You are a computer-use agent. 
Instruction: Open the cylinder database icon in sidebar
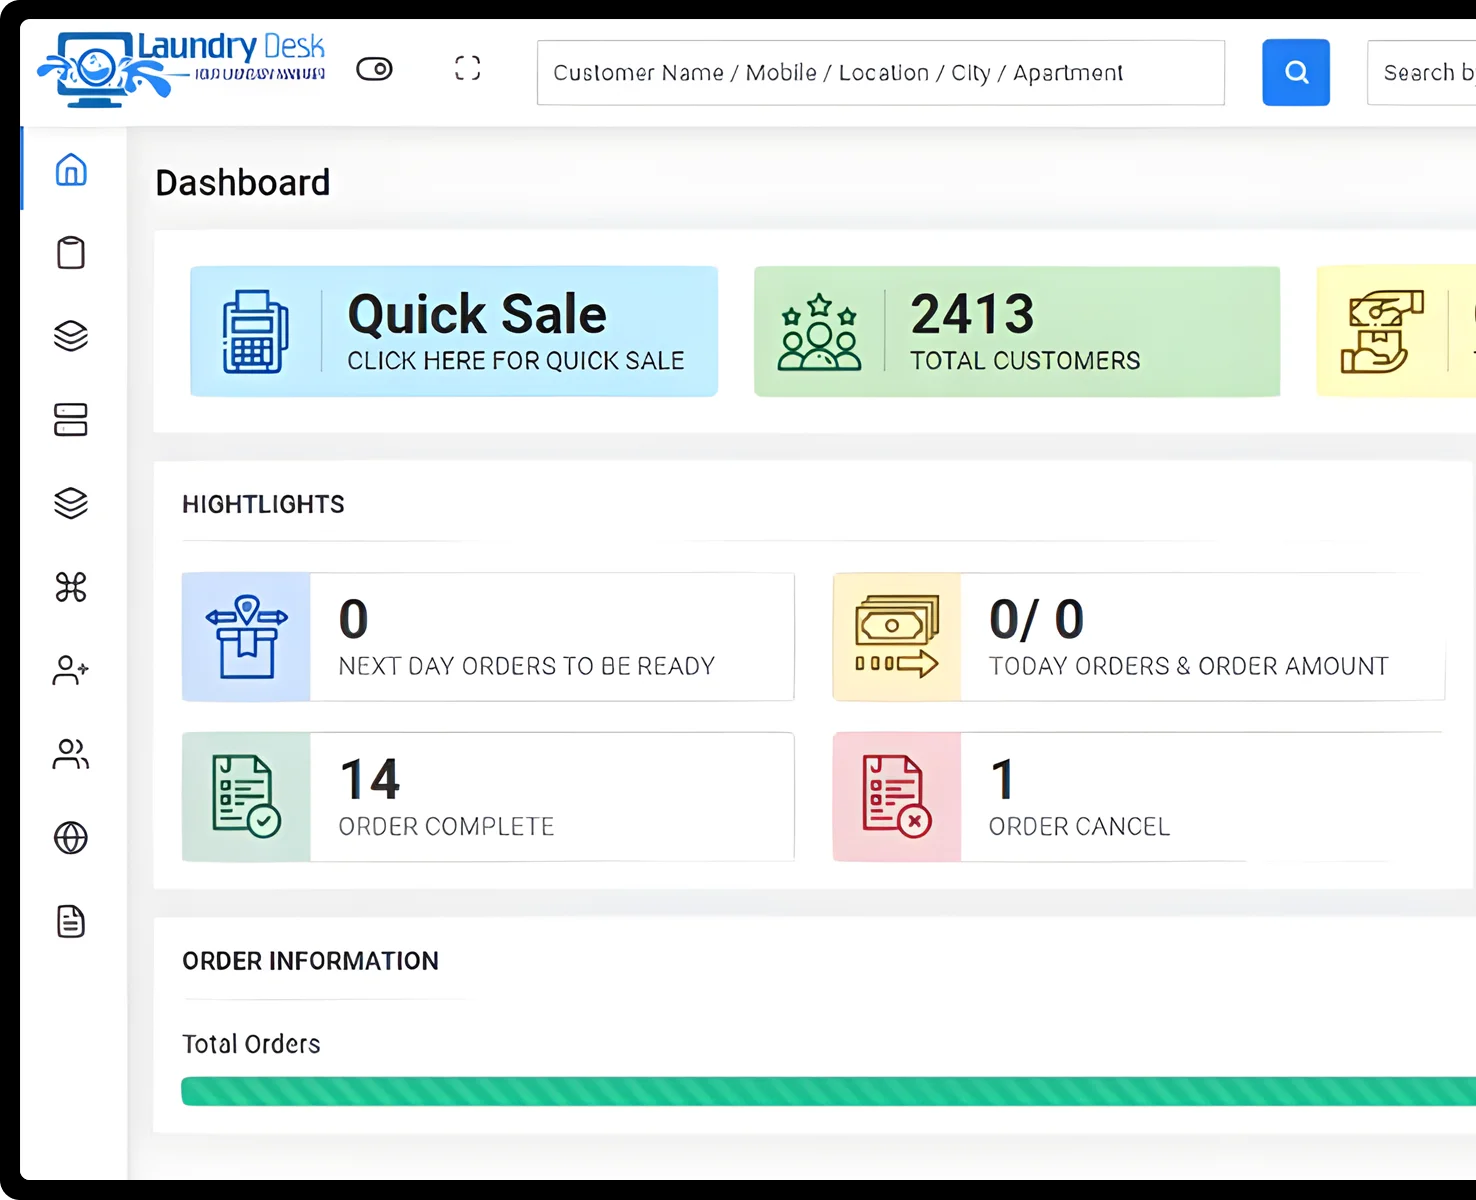(x=71, y=253)
